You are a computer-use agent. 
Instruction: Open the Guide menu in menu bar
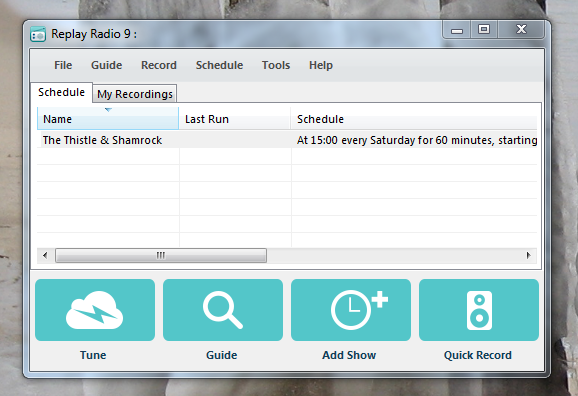107,65
